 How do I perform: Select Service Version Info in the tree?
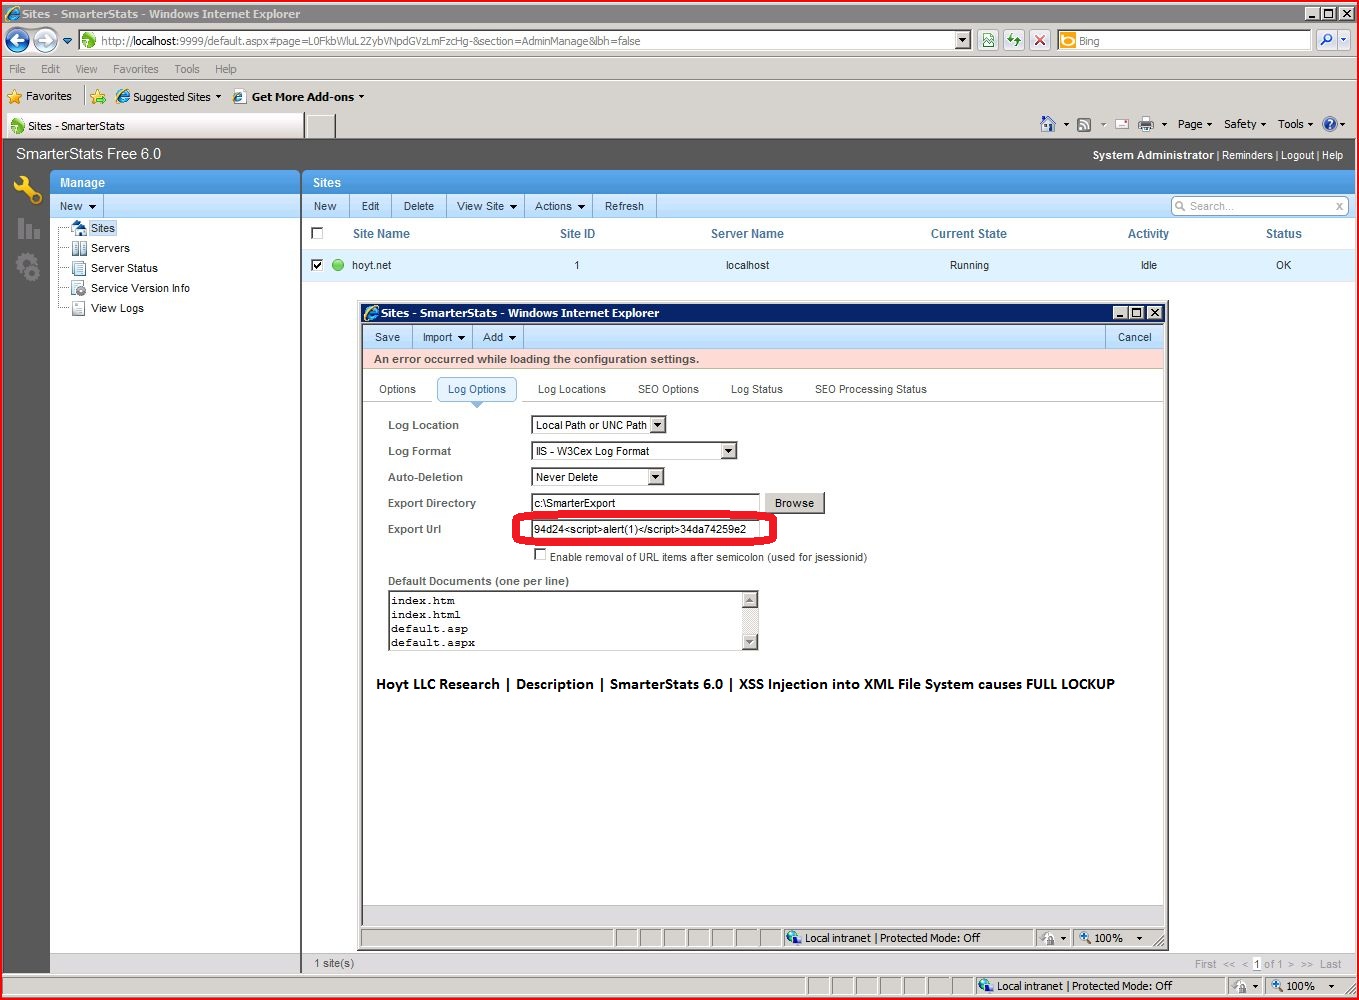[140, 288]
